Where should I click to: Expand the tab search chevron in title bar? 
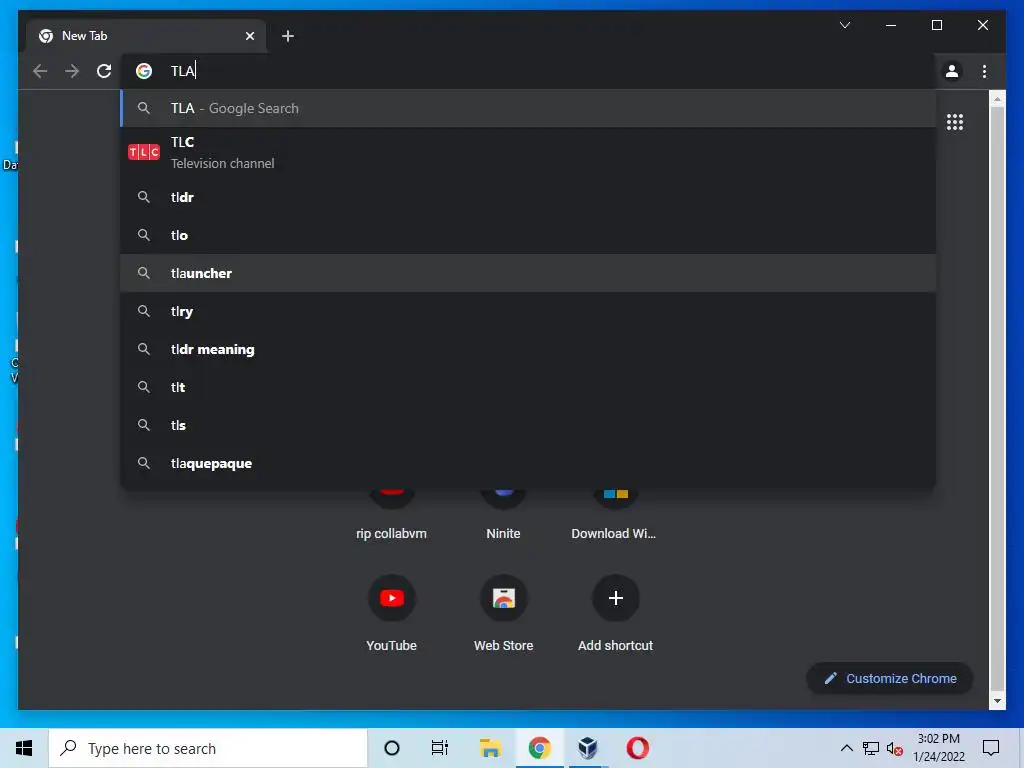tap(845, 25)
